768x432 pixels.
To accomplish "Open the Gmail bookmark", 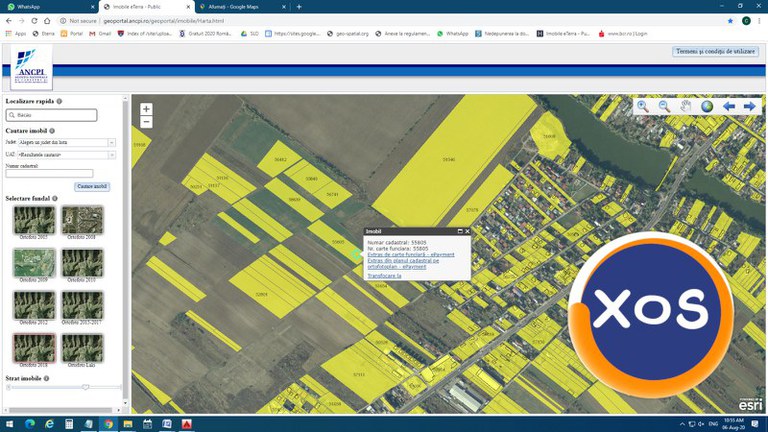I will point(100,34).
